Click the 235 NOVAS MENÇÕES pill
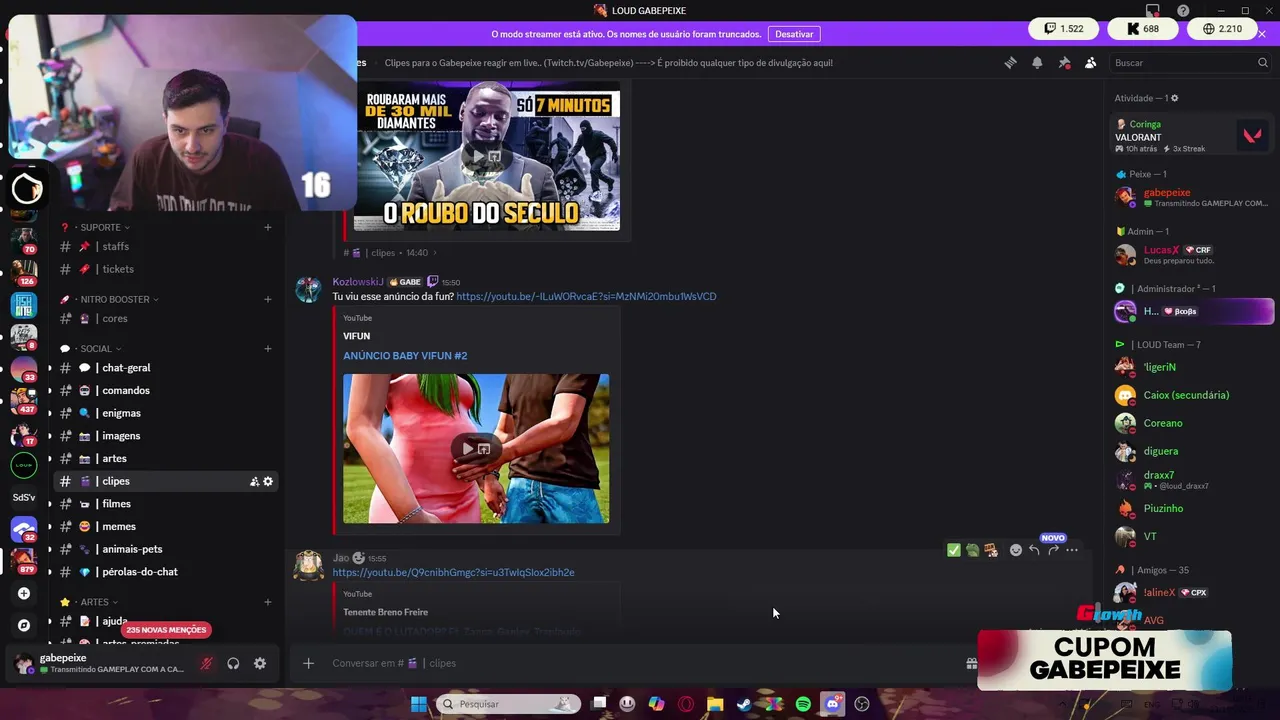Viewport: 1280px width, 720px height. 167,630
